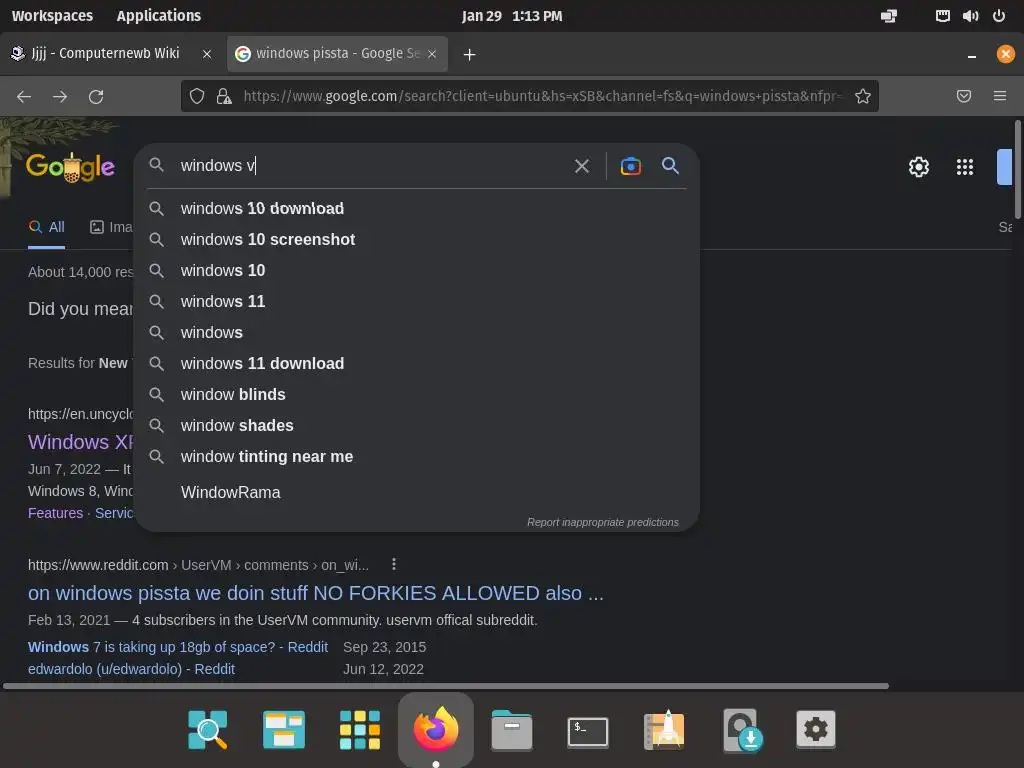This screenshot has height=768, width=1024.
Task: Open the Firefox hamburger menu
Action: point(1000,97)
